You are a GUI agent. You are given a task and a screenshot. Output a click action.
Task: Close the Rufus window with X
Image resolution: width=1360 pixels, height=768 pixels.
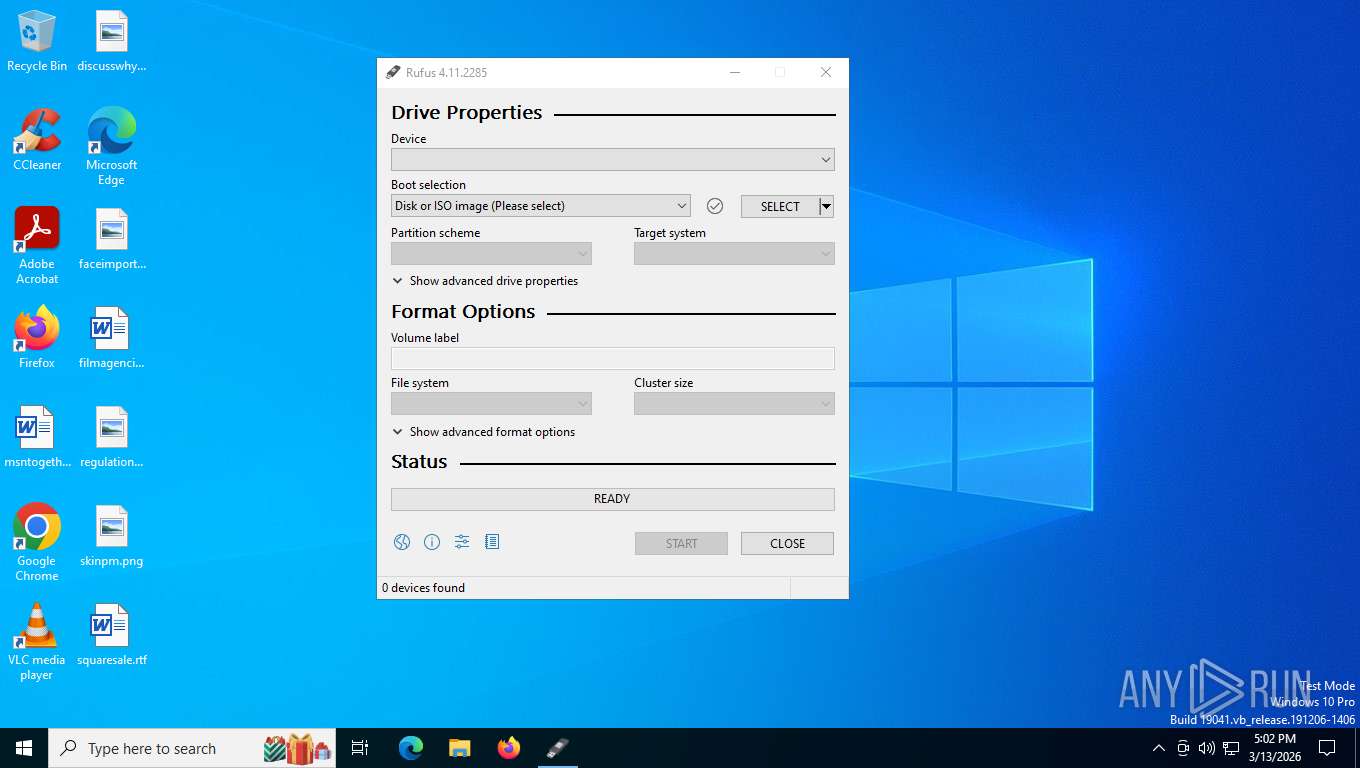[x=826, y=72]
